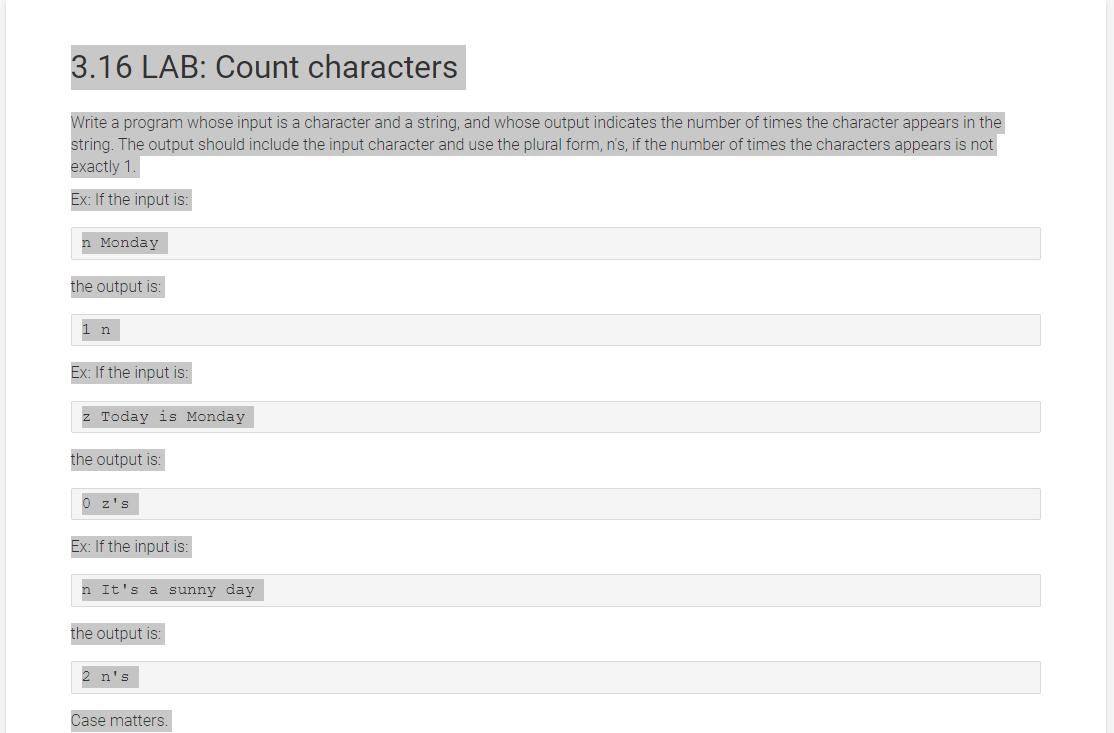Image resolution: width=1114 pixels, height=733 pixels.
Task: Click the 'z Today is Monday' example box
Action: [556, 417]
